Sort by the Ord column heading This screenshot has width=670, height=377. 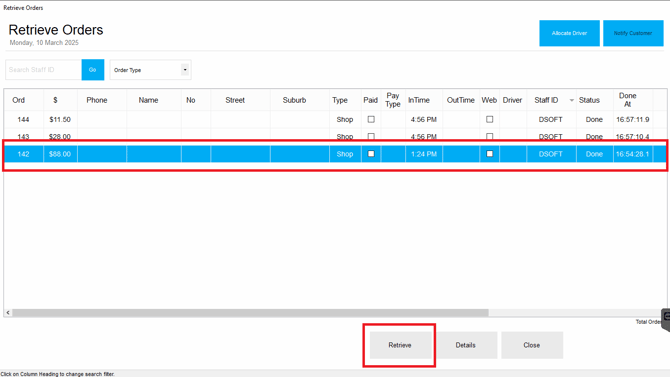pos(18,100)
